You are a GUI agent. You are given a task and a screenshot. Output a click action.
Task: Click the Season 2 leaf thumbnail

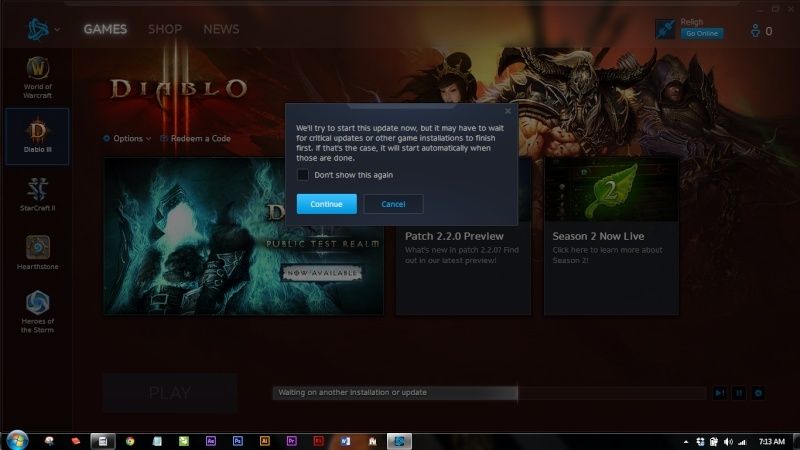click(611, 189)
